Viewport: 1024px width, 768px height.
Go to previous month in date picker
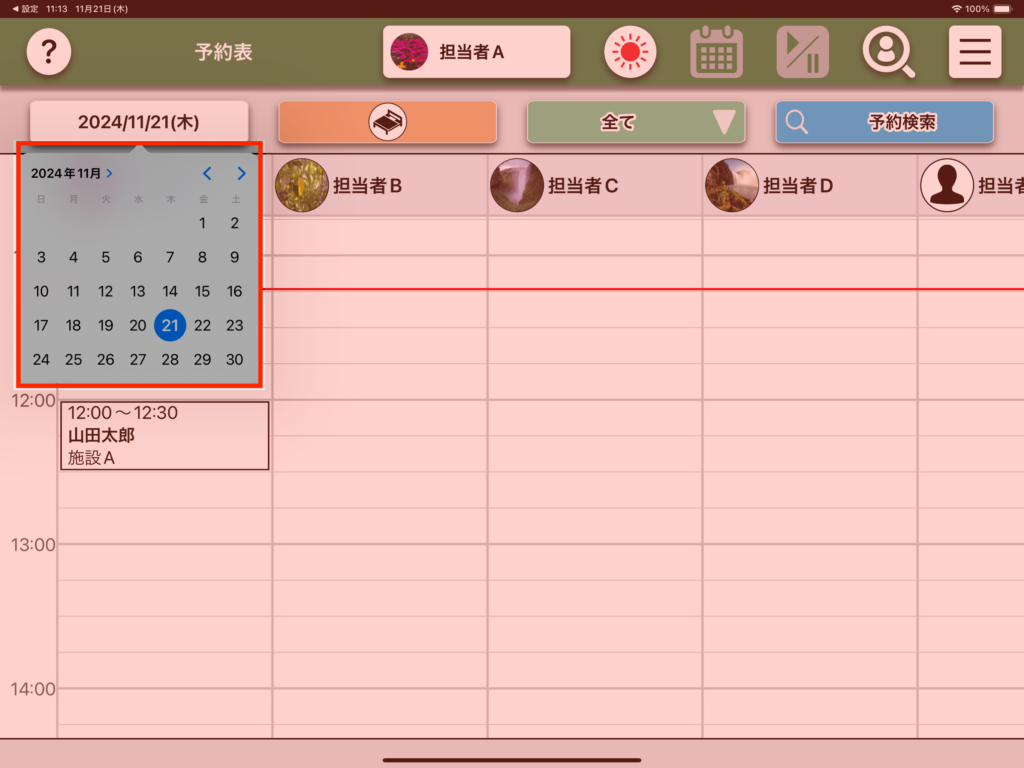(207, 173)
